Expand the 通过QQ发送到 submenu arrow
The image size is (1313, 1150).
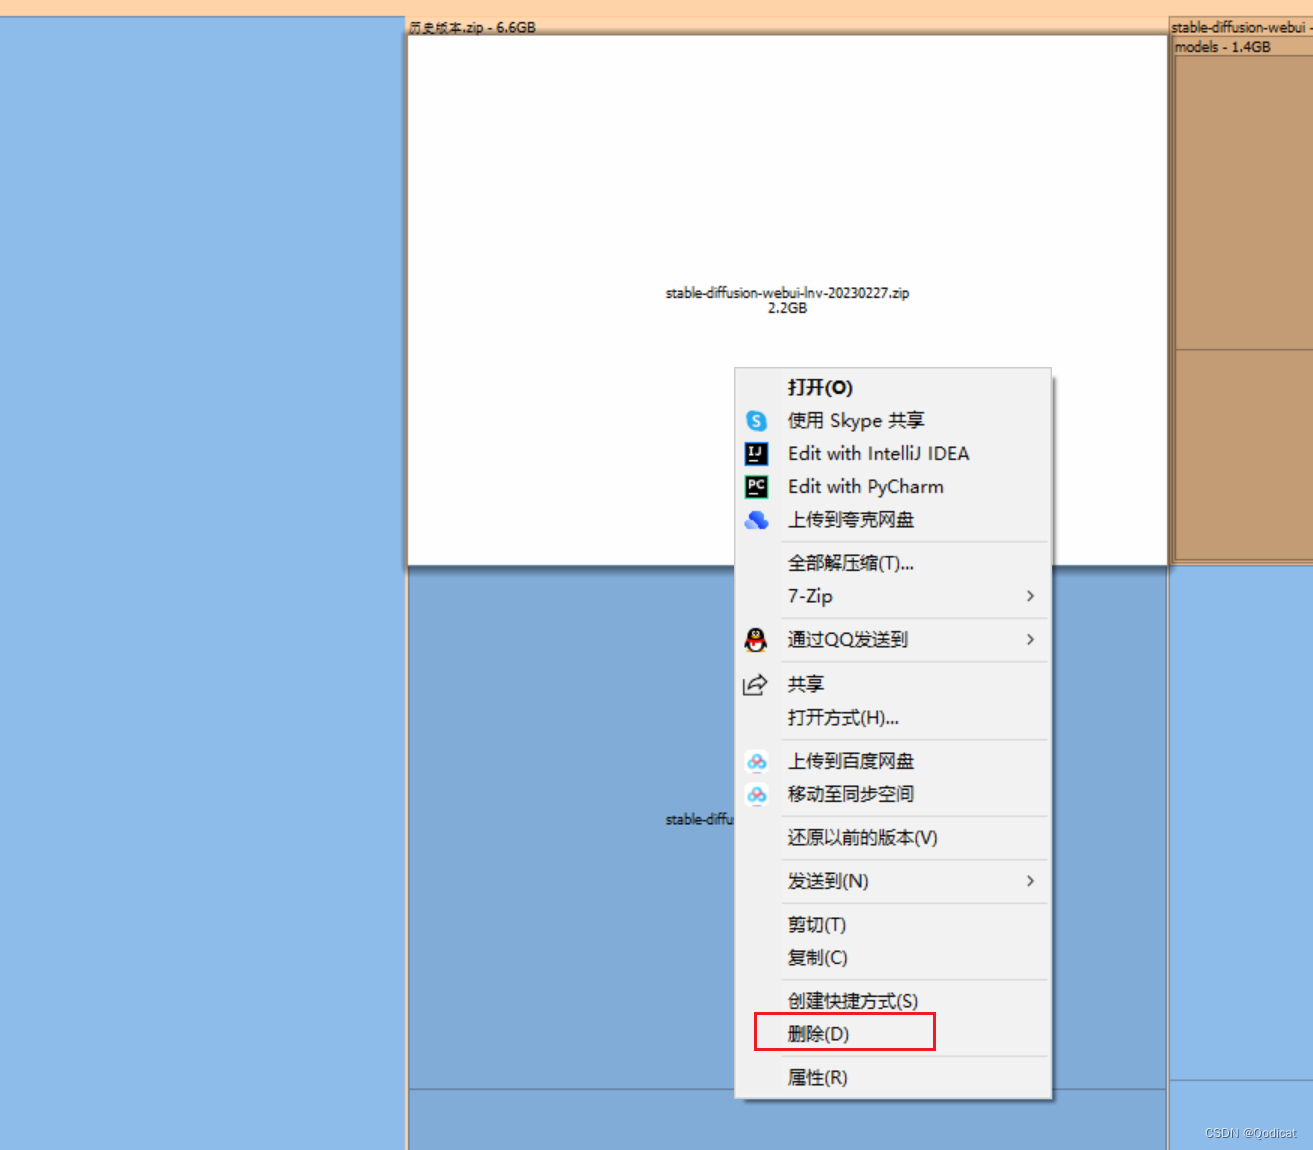1030,640
